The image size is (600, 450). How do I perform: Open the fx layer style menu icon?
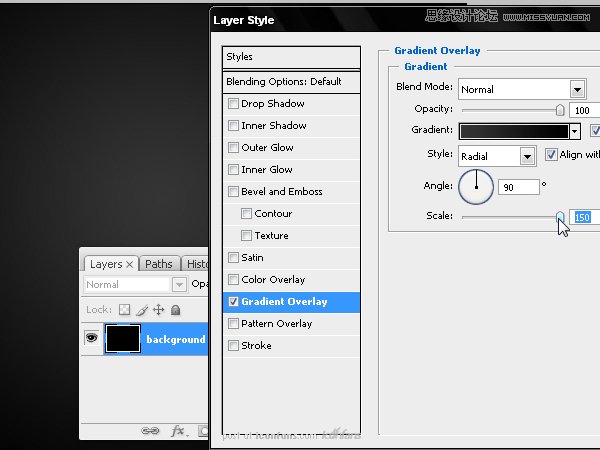tap(178, 431)
